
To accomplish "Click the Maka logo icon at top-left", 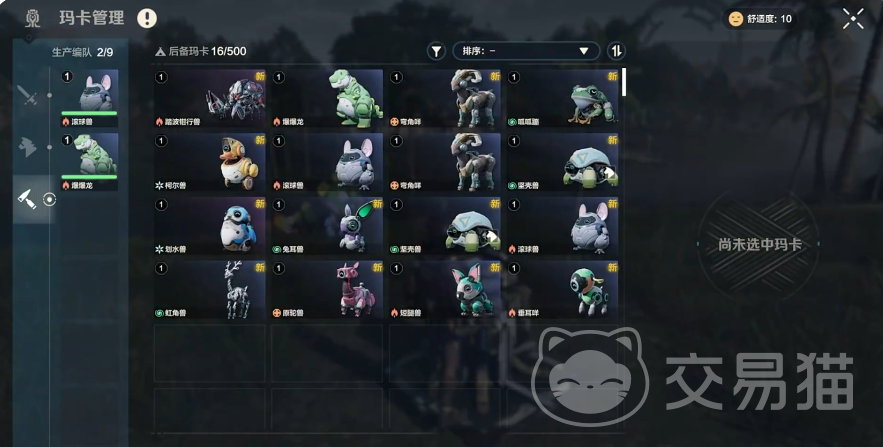I will tap(33, 19).
